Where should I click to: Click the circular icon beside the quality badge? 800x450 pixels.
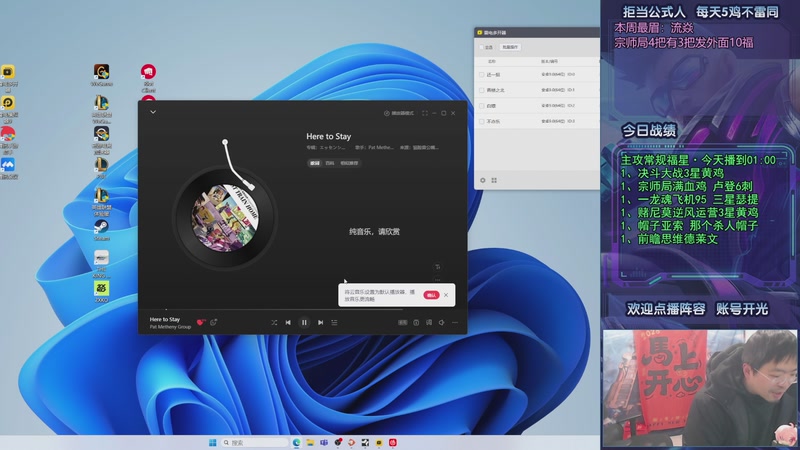(x=416, y=322)
